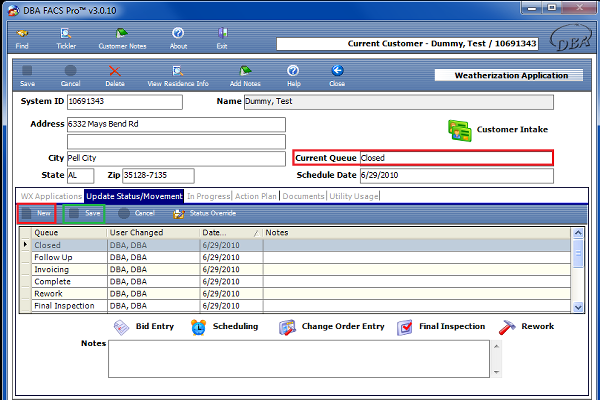Open Help in the application toolbar
Screen dimensions: 600x400
point(293,76)
